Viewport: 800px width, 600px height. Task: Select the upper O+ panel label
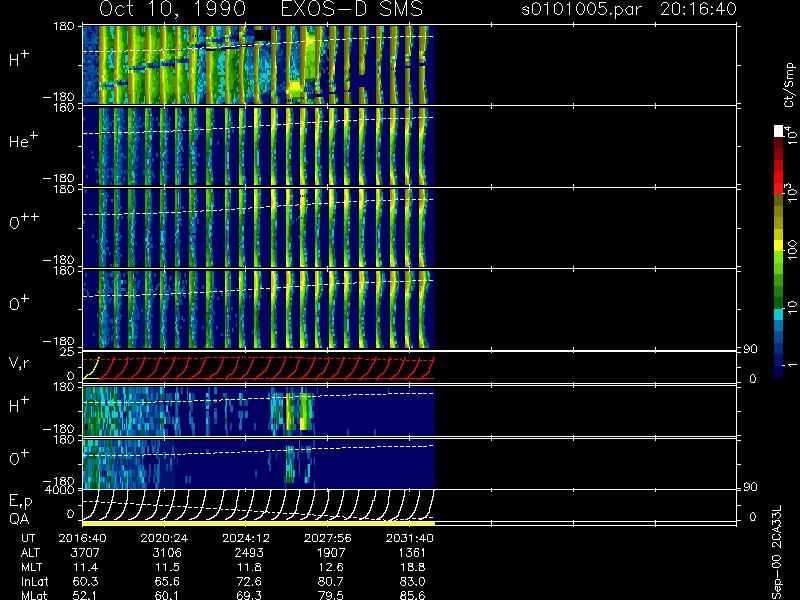click(19, 303)
